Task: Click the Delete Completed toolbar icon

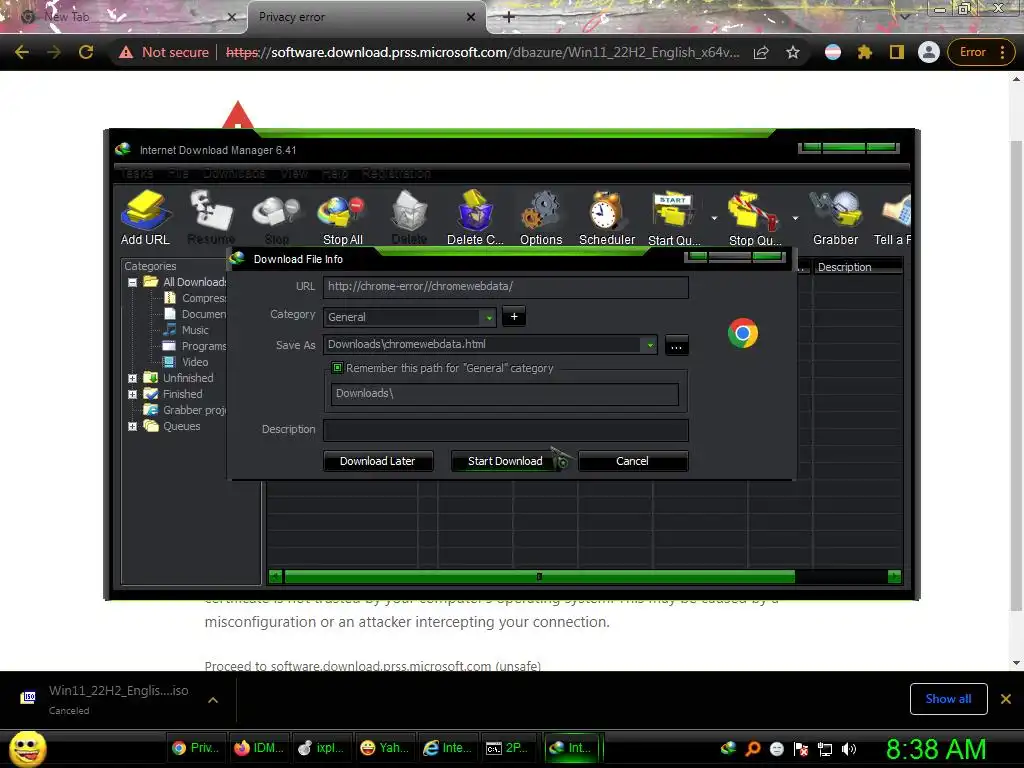Action: tap(475, 218)
